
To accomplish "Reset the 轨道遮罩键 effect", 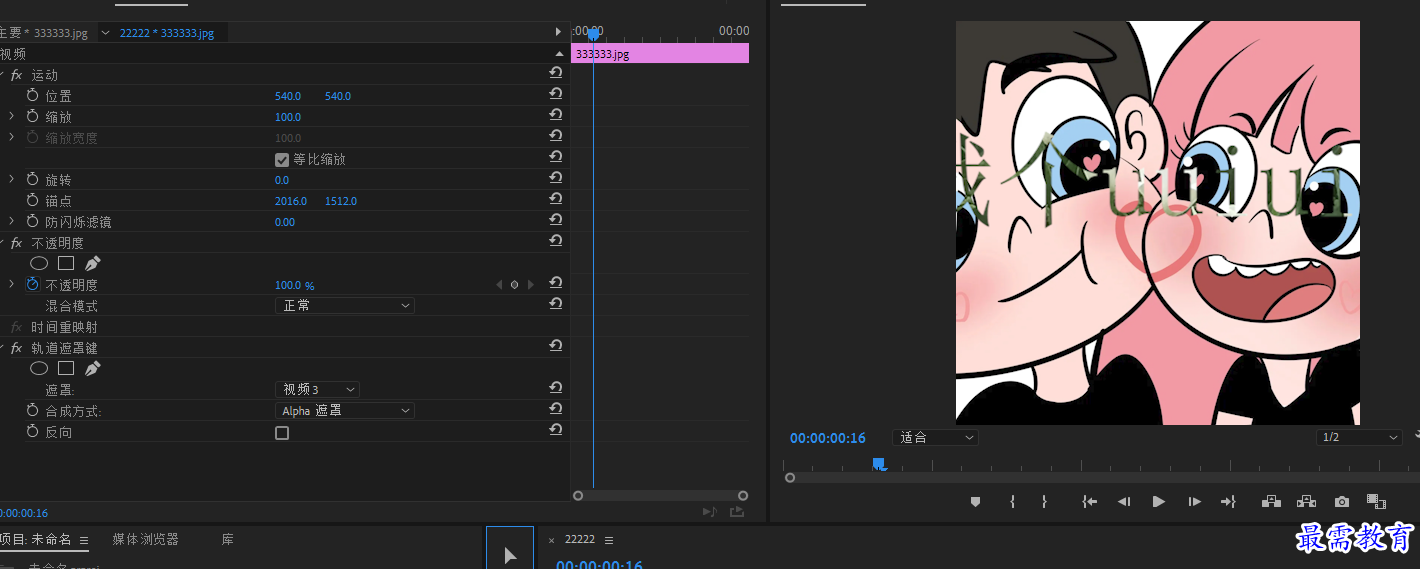I will (555, 346).
